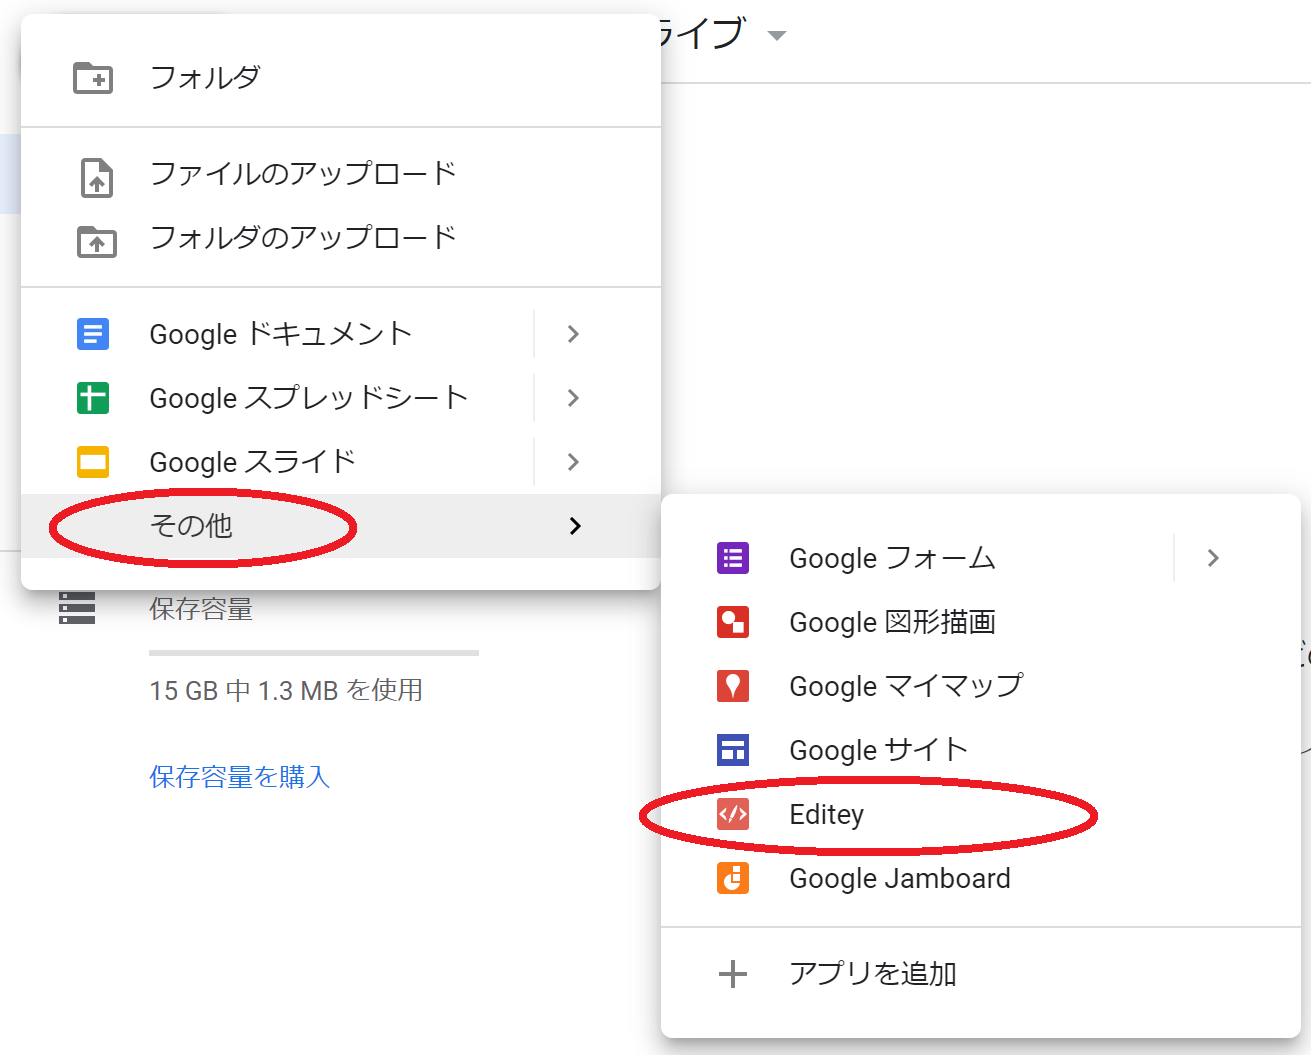This screenshot has height=1055, width=1311.
Task: Open the その他 menu item
Action: [341, 526]
